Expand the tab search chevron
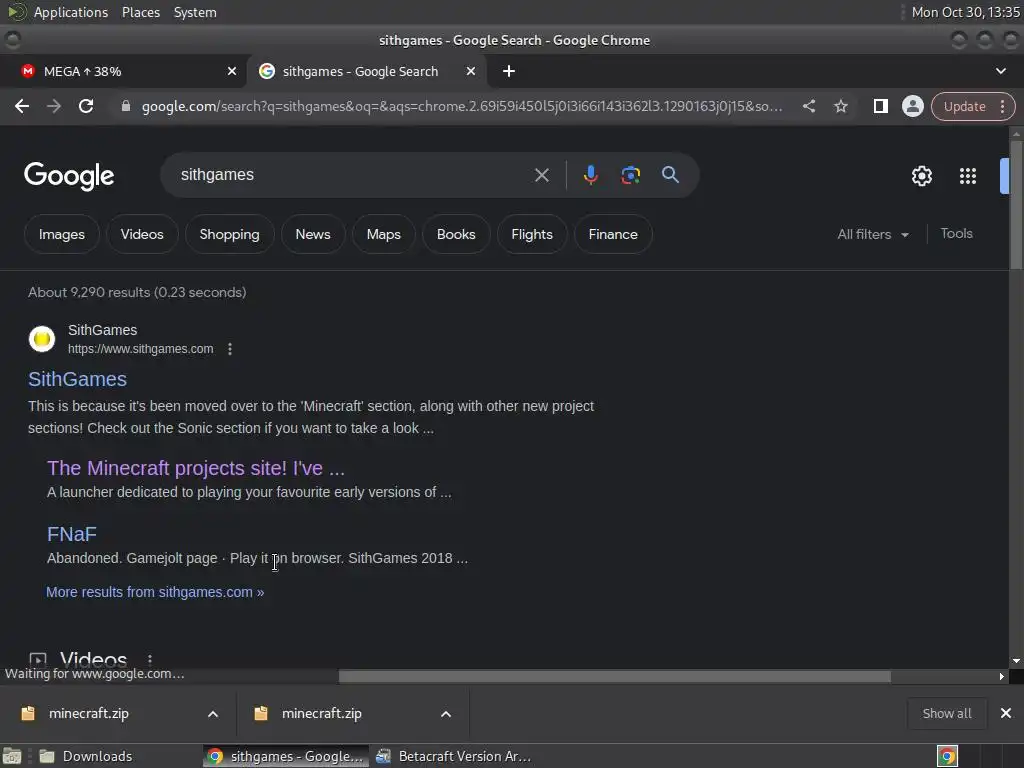 click(x=1000, y=71)
